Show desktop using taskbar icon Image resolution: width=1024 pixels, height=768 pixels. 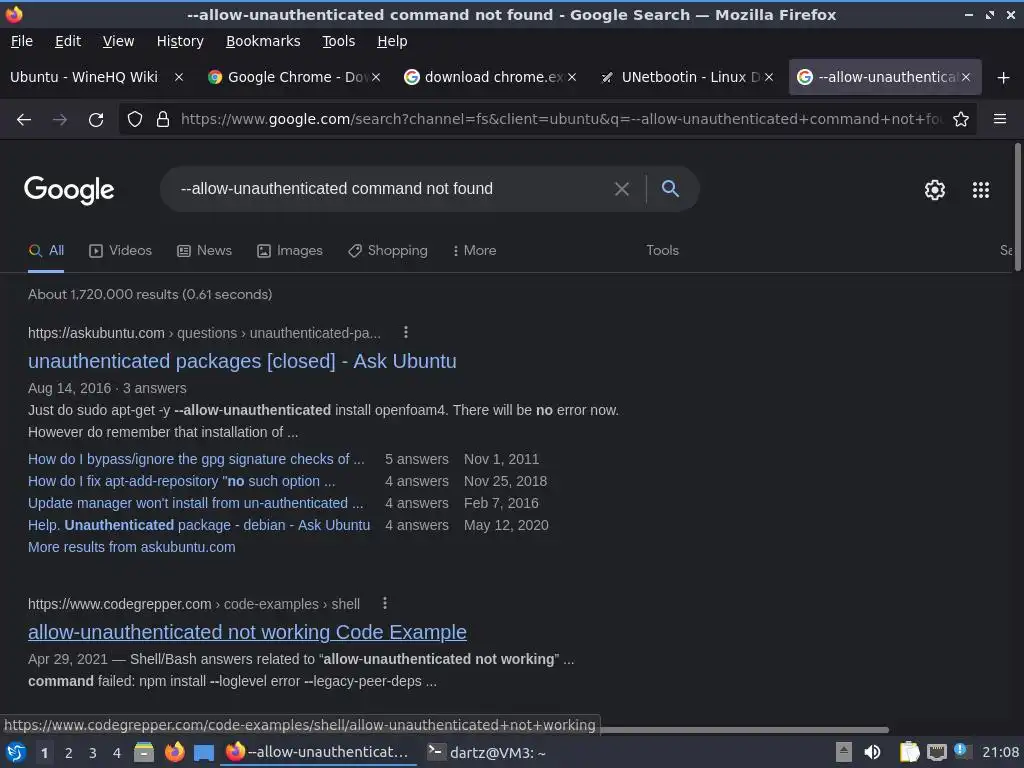point(204,753)
